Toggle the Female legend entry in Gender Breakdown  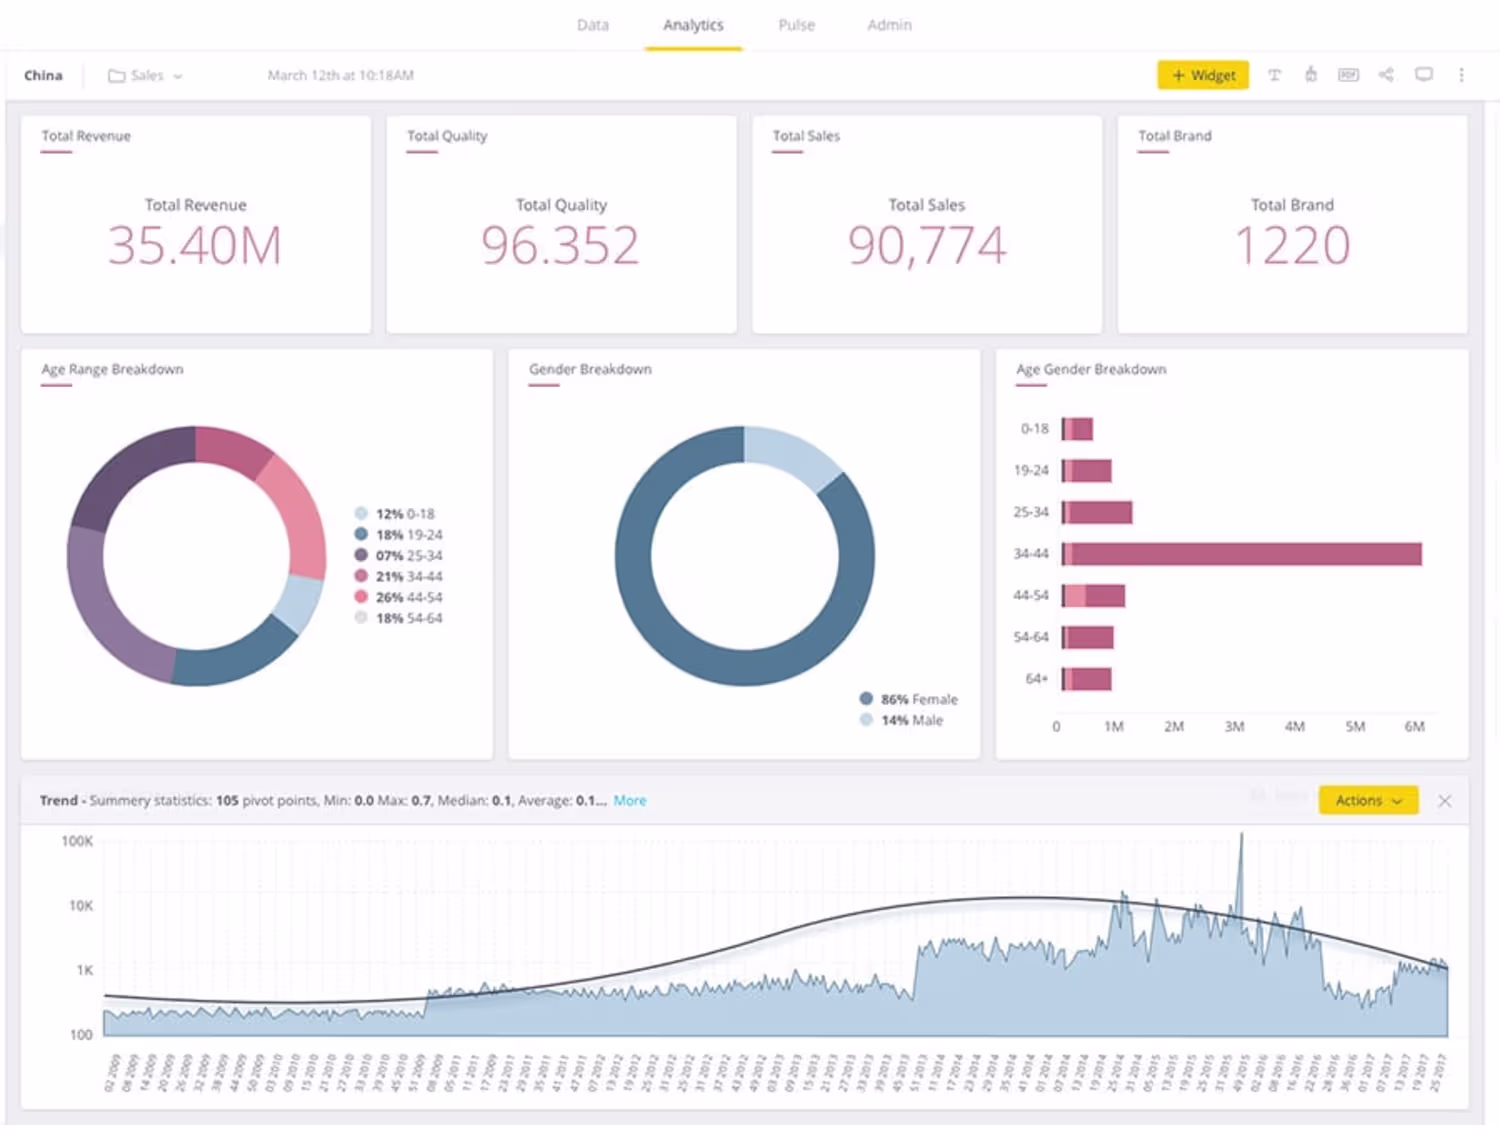(x=908, y=699)
